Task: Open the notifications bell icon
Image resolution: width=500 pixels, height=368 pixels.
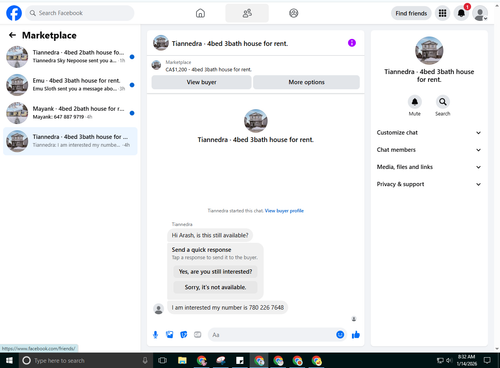Action: (461, 13)
